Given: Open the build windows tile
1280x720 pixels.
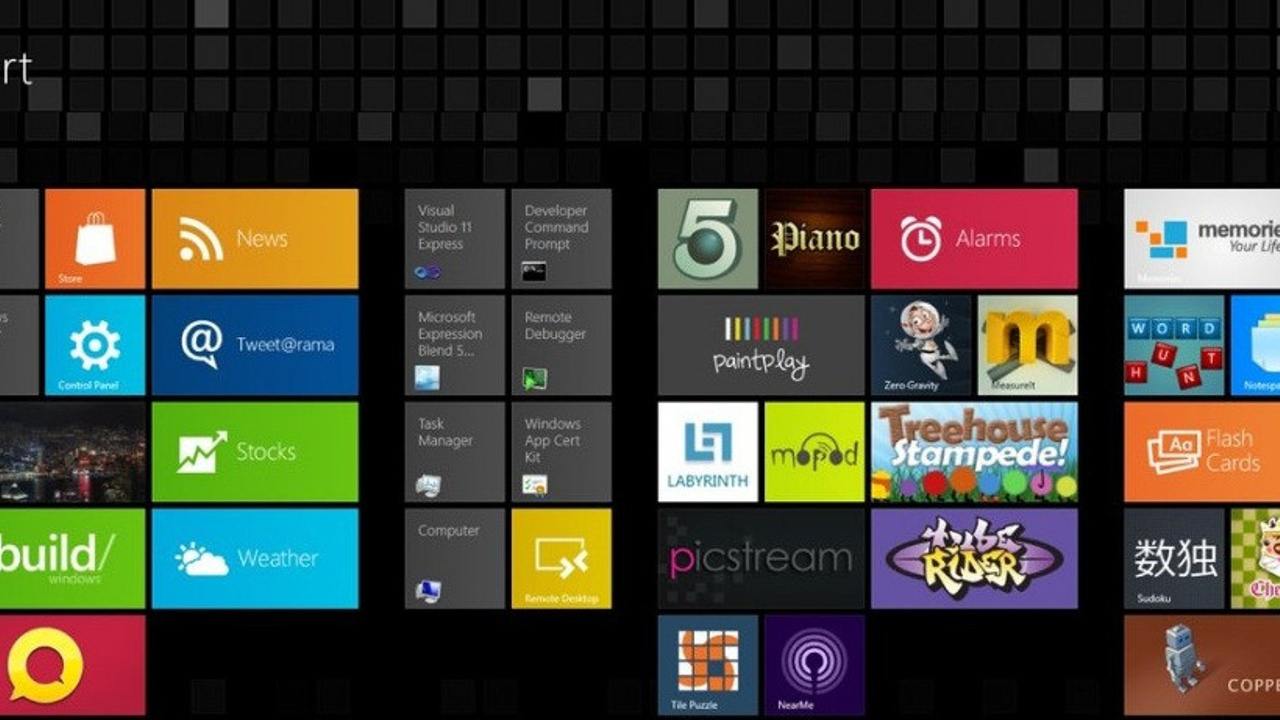Looking at the screenshot, I should 72,558.
